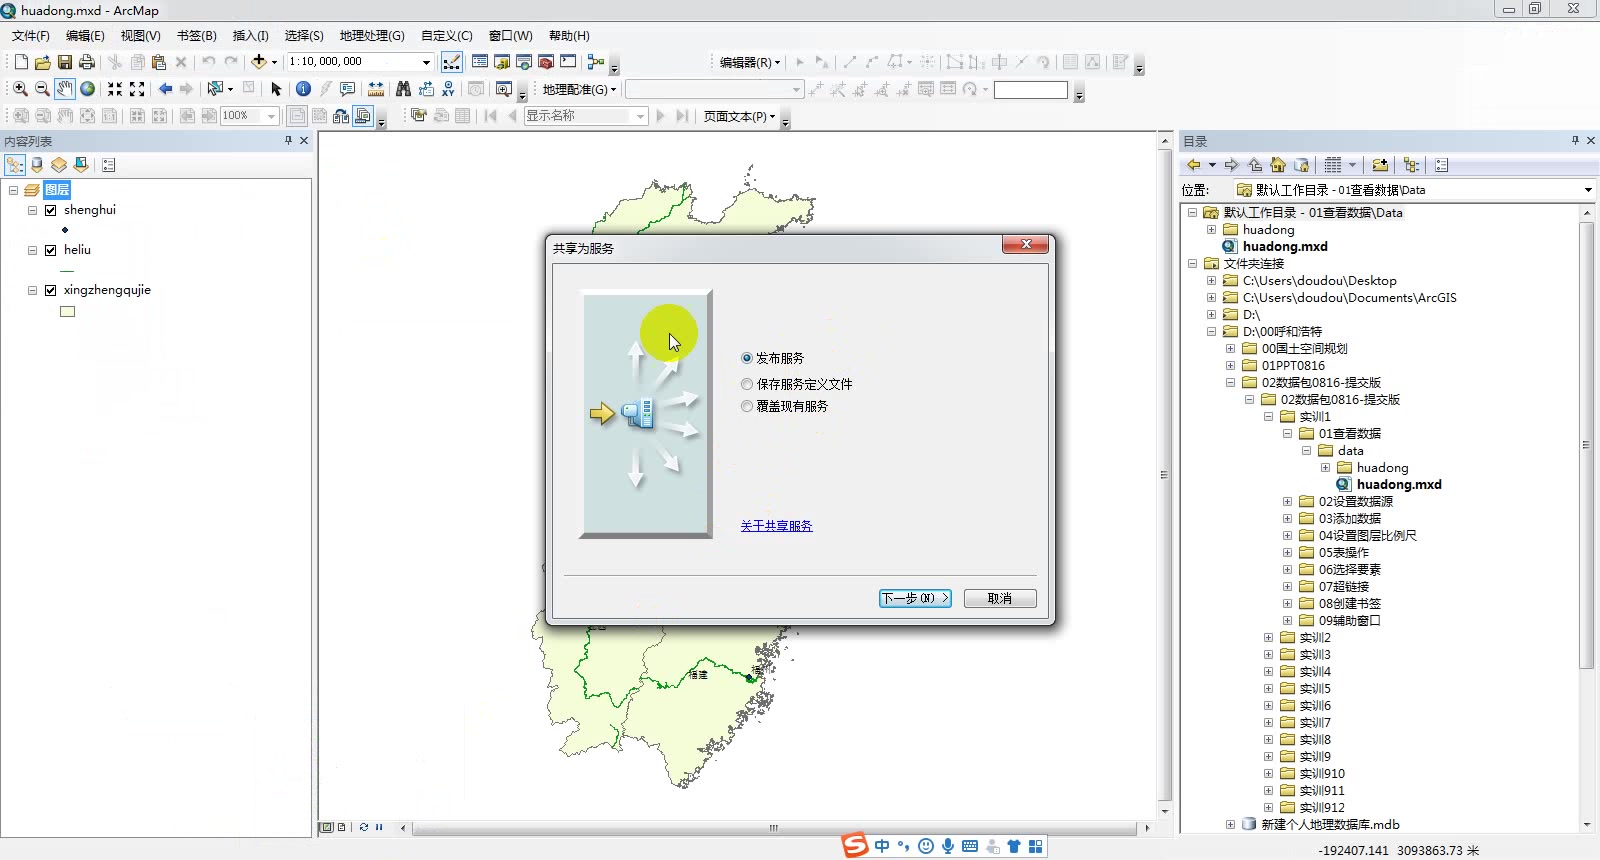Image resolution: width=1600 pixels, height=860 pixels.
Task: Open the 编辑(E) menu
Action: 85,35
